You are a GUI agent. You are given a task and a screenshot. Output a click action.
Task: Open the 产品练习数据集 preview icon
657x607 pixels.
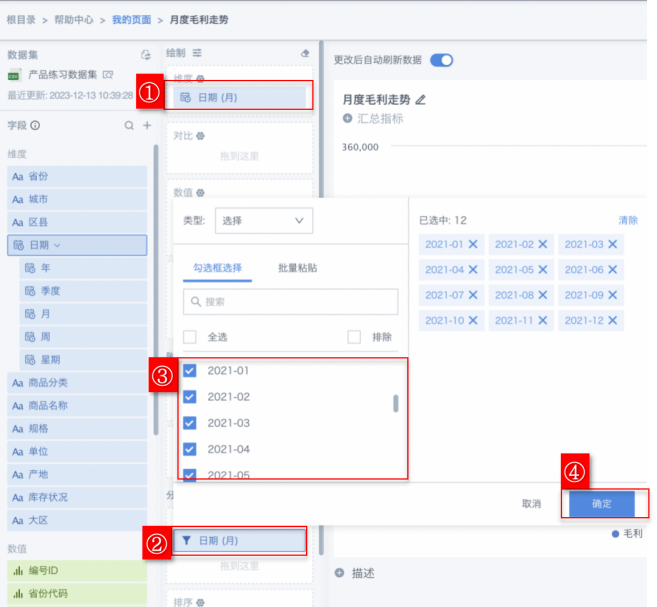click(107, 75)
